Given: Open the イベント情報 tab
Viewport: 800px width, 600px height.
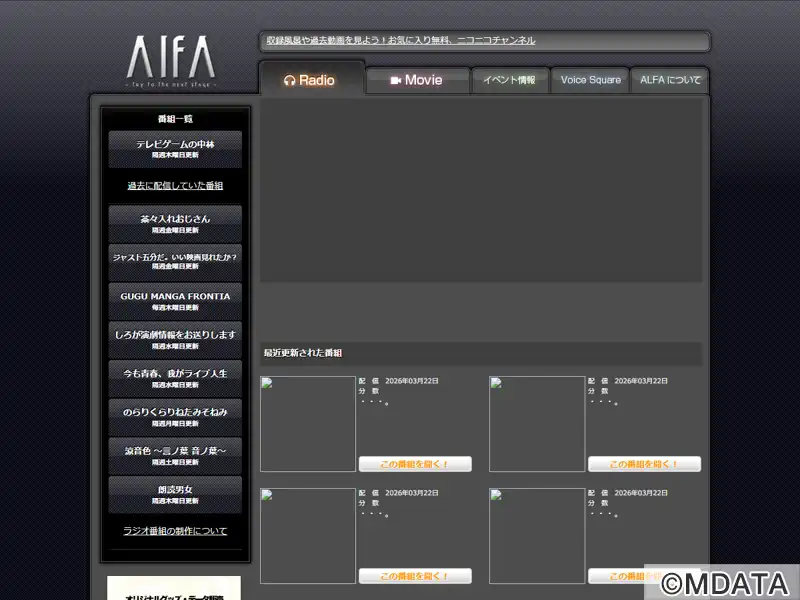Looking at the screenshot, I should click(509, 80).
